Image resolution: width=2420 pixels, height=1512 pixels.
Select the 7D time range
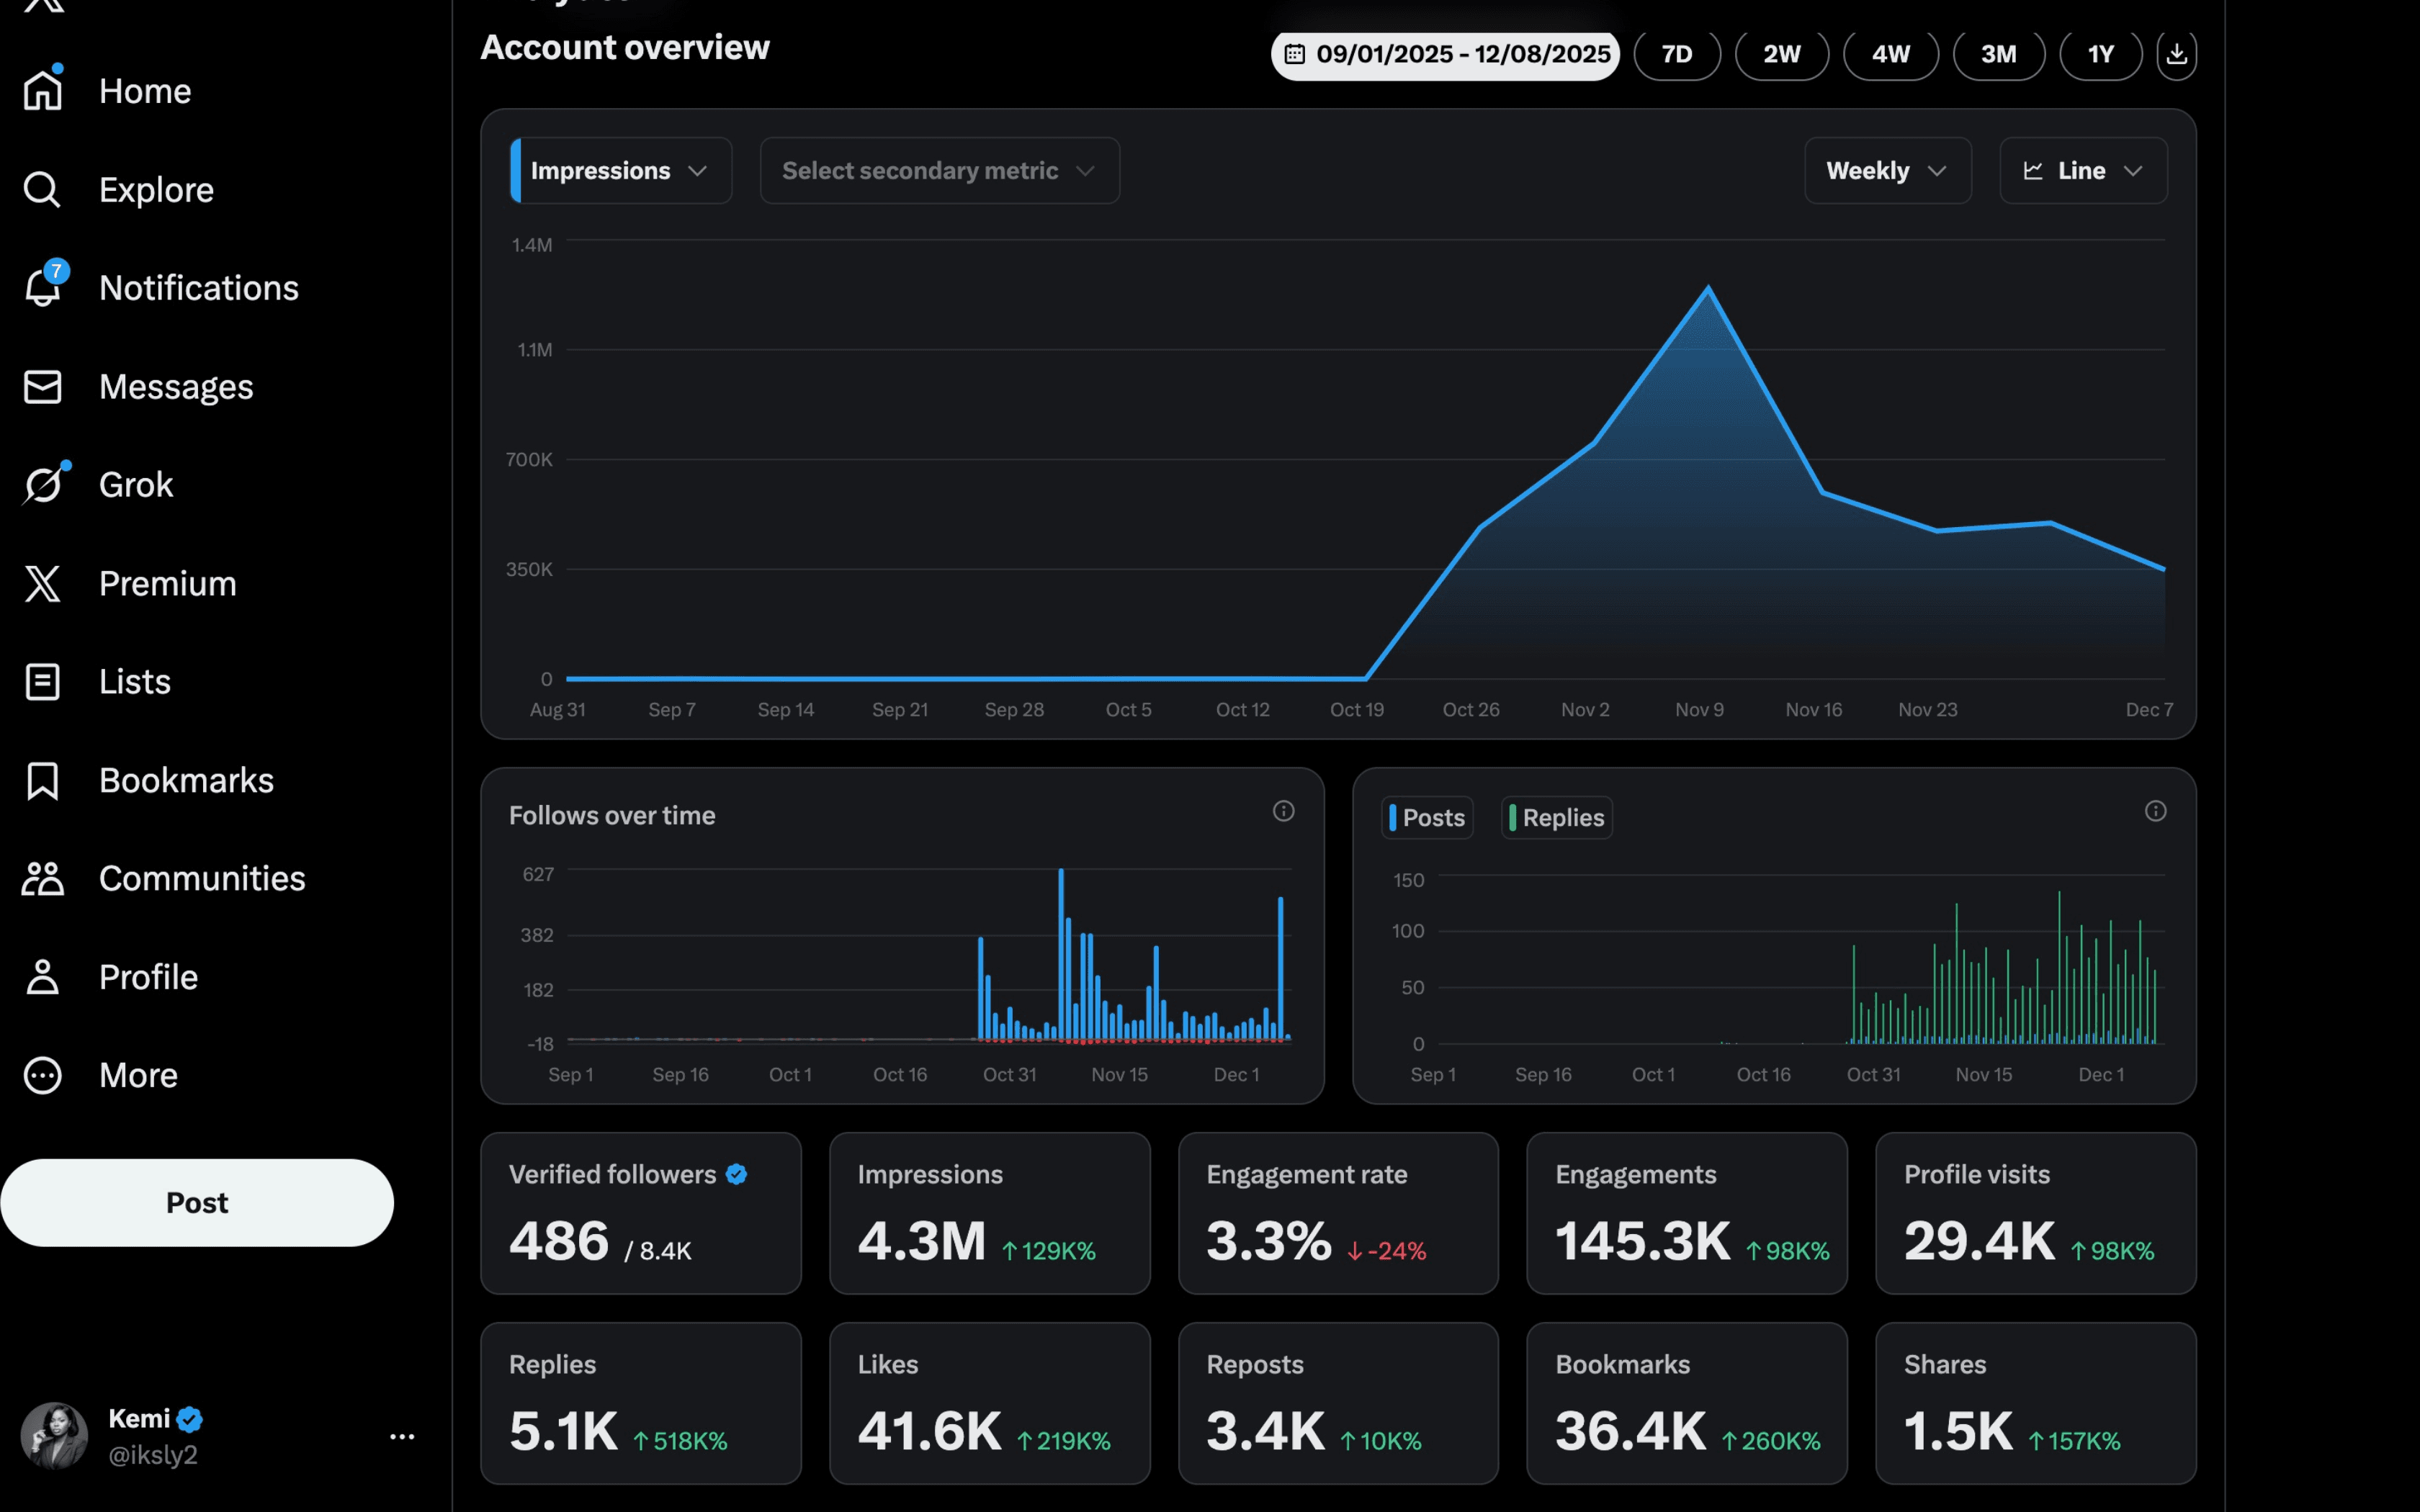coord(1677,54)
